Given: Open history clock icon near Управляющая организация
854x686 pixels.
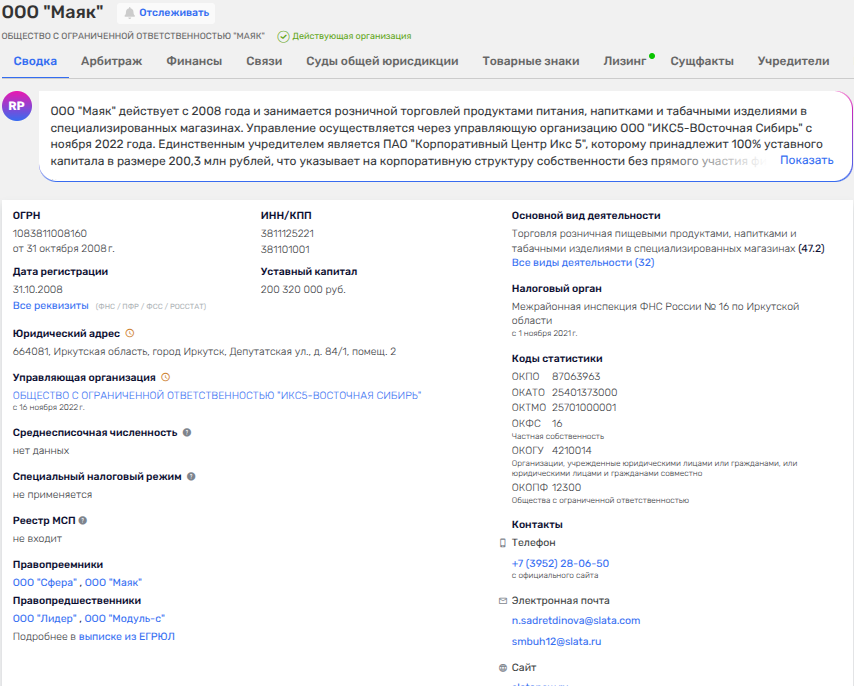Looking at the screenshot, I should click(x=165, y=378).
